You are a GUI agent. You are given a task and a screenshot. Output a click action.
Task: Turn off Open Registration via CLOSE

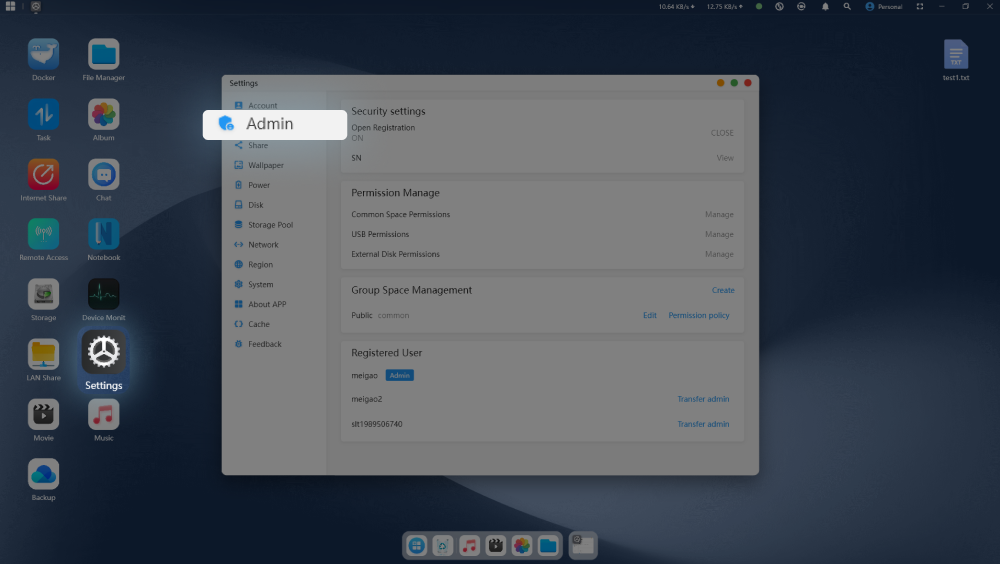(x=722, y=133)
